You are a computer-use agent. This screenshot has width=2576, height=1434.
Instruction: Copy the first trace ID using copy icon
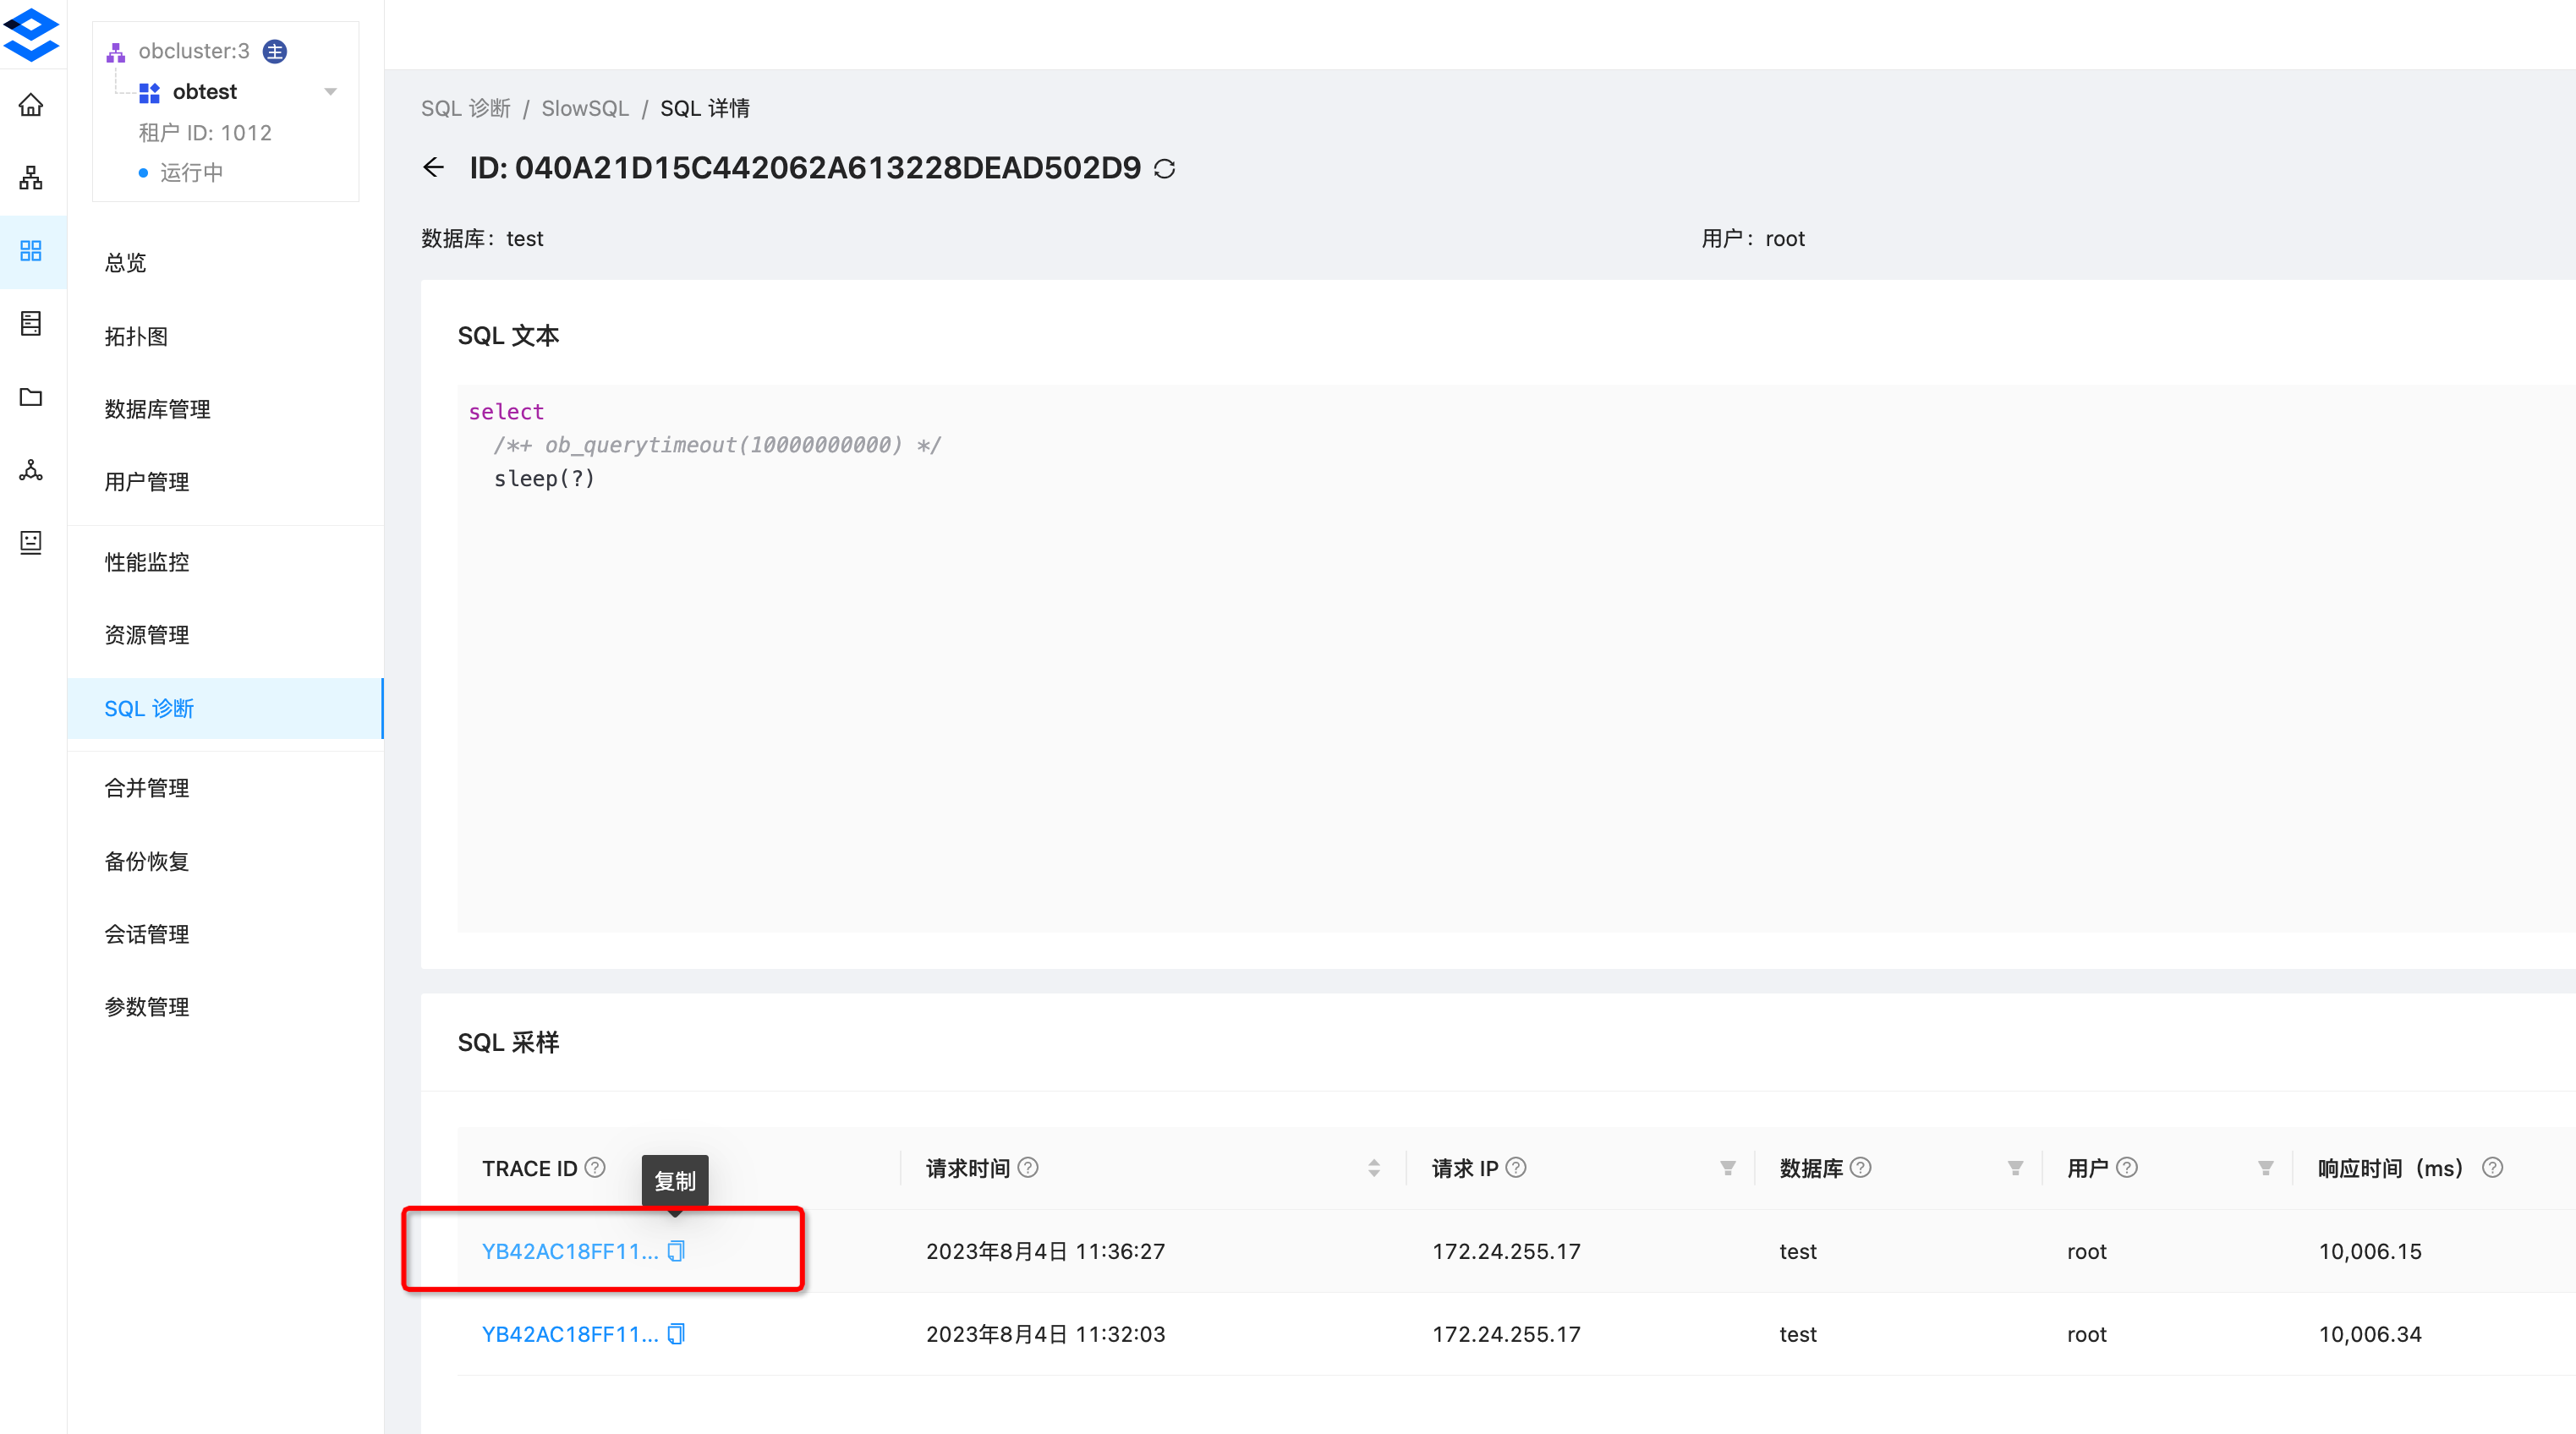point(676,1250)
